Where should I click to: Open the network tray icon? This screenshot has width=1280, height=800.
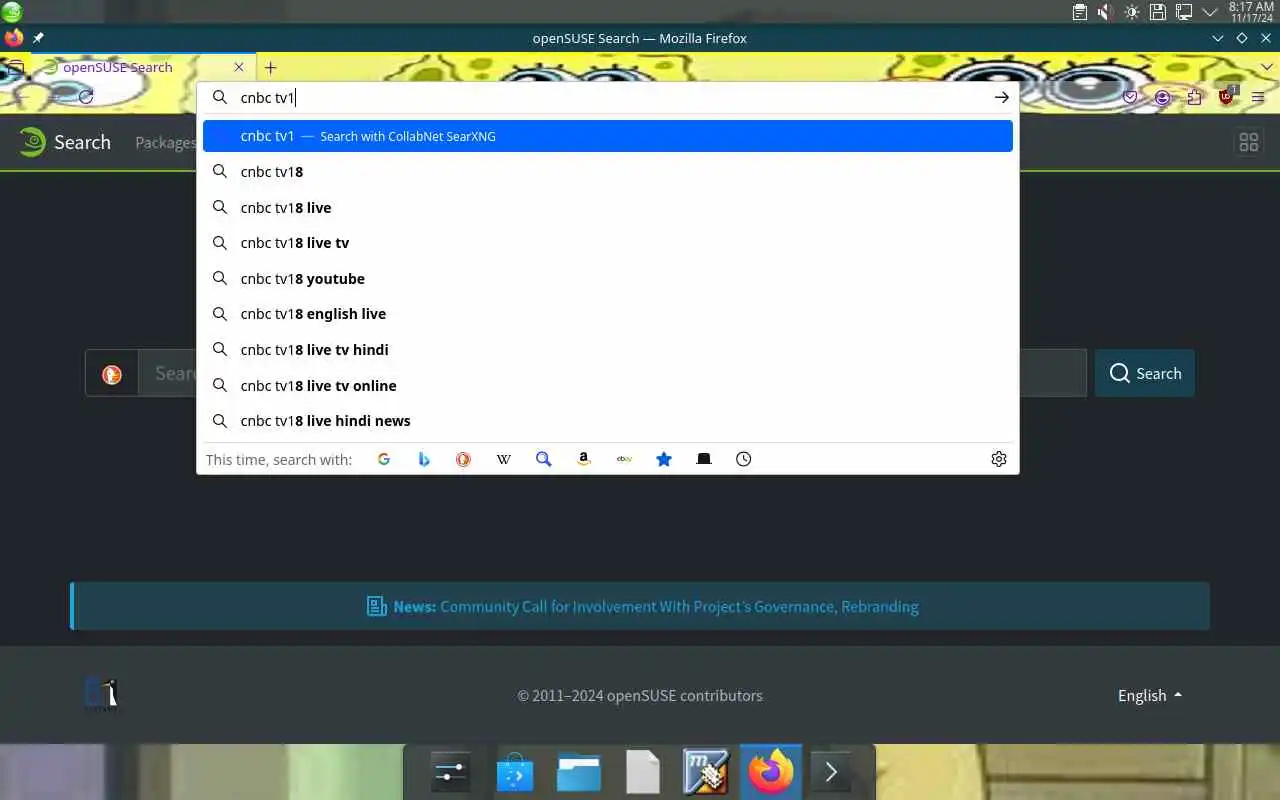pyautogui.click(x=1184, y=12)
